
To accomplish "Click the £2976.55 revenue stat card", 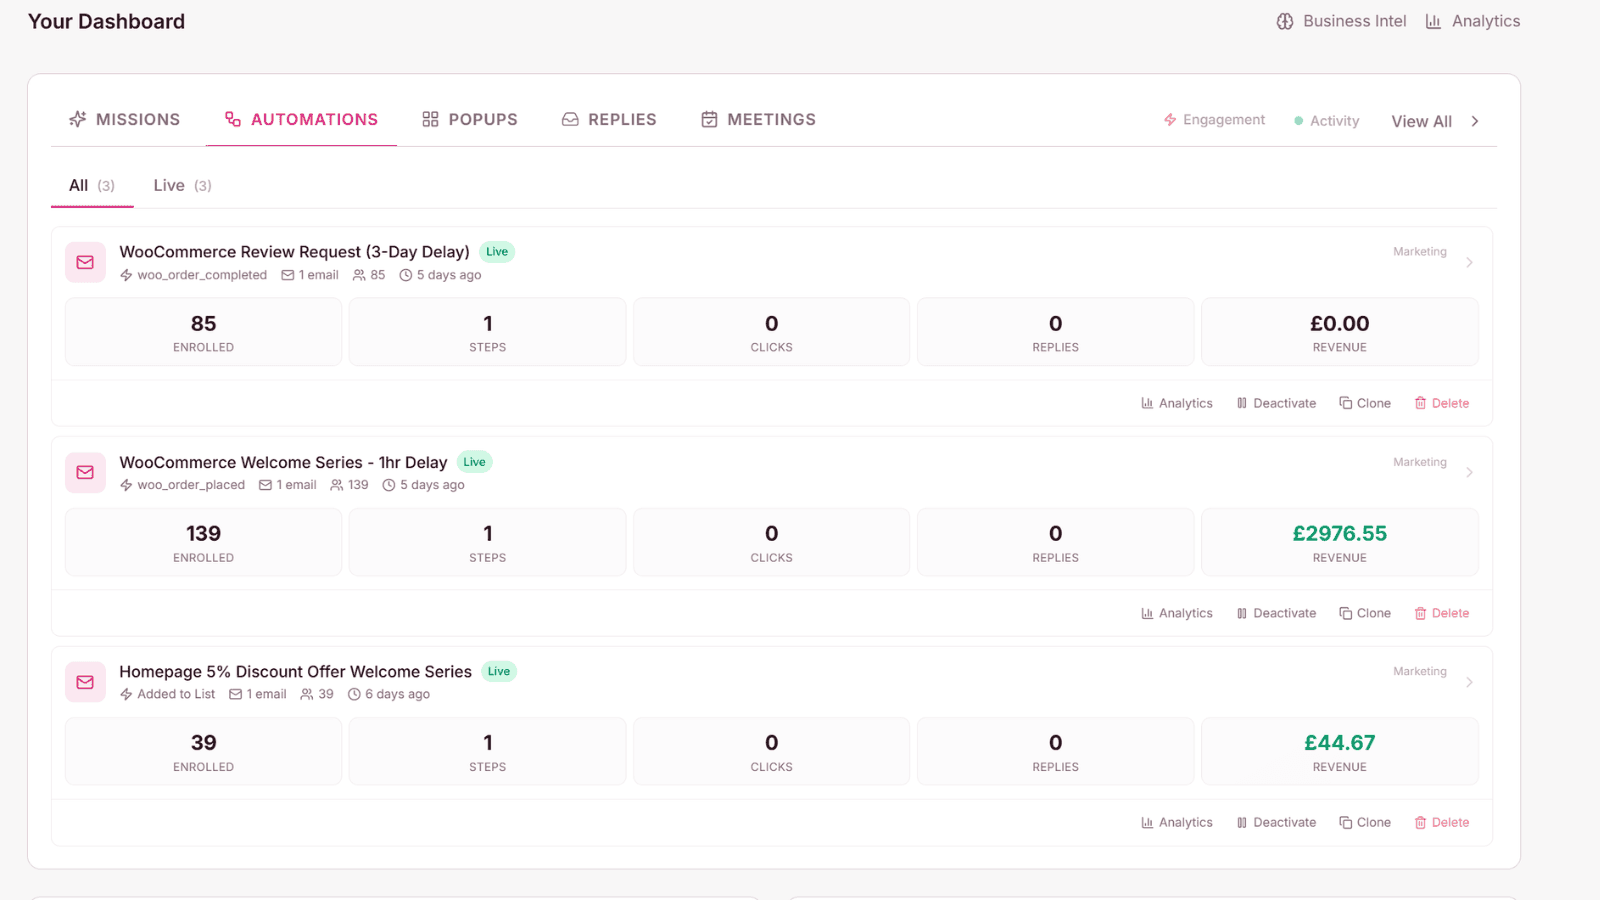I will point(1339,542).
